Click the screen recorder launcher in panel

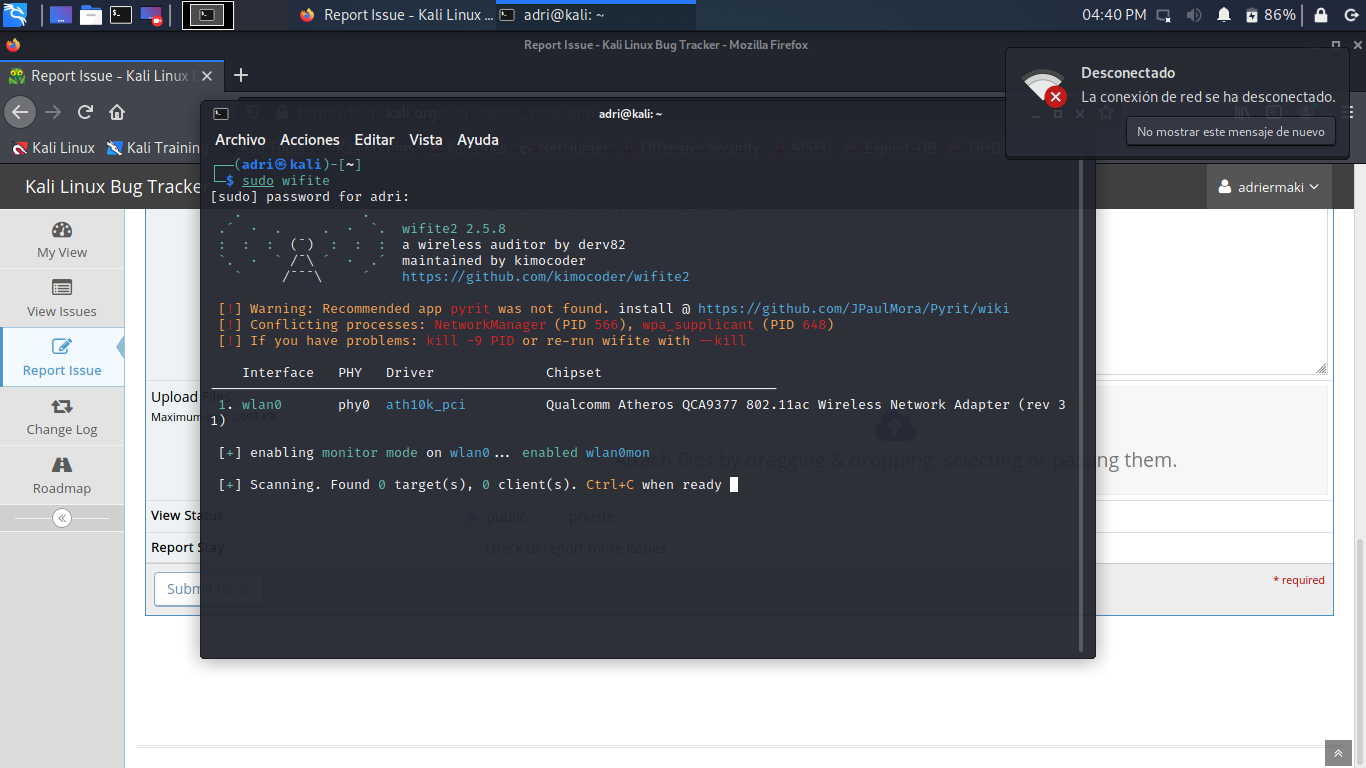pos(151,15)
